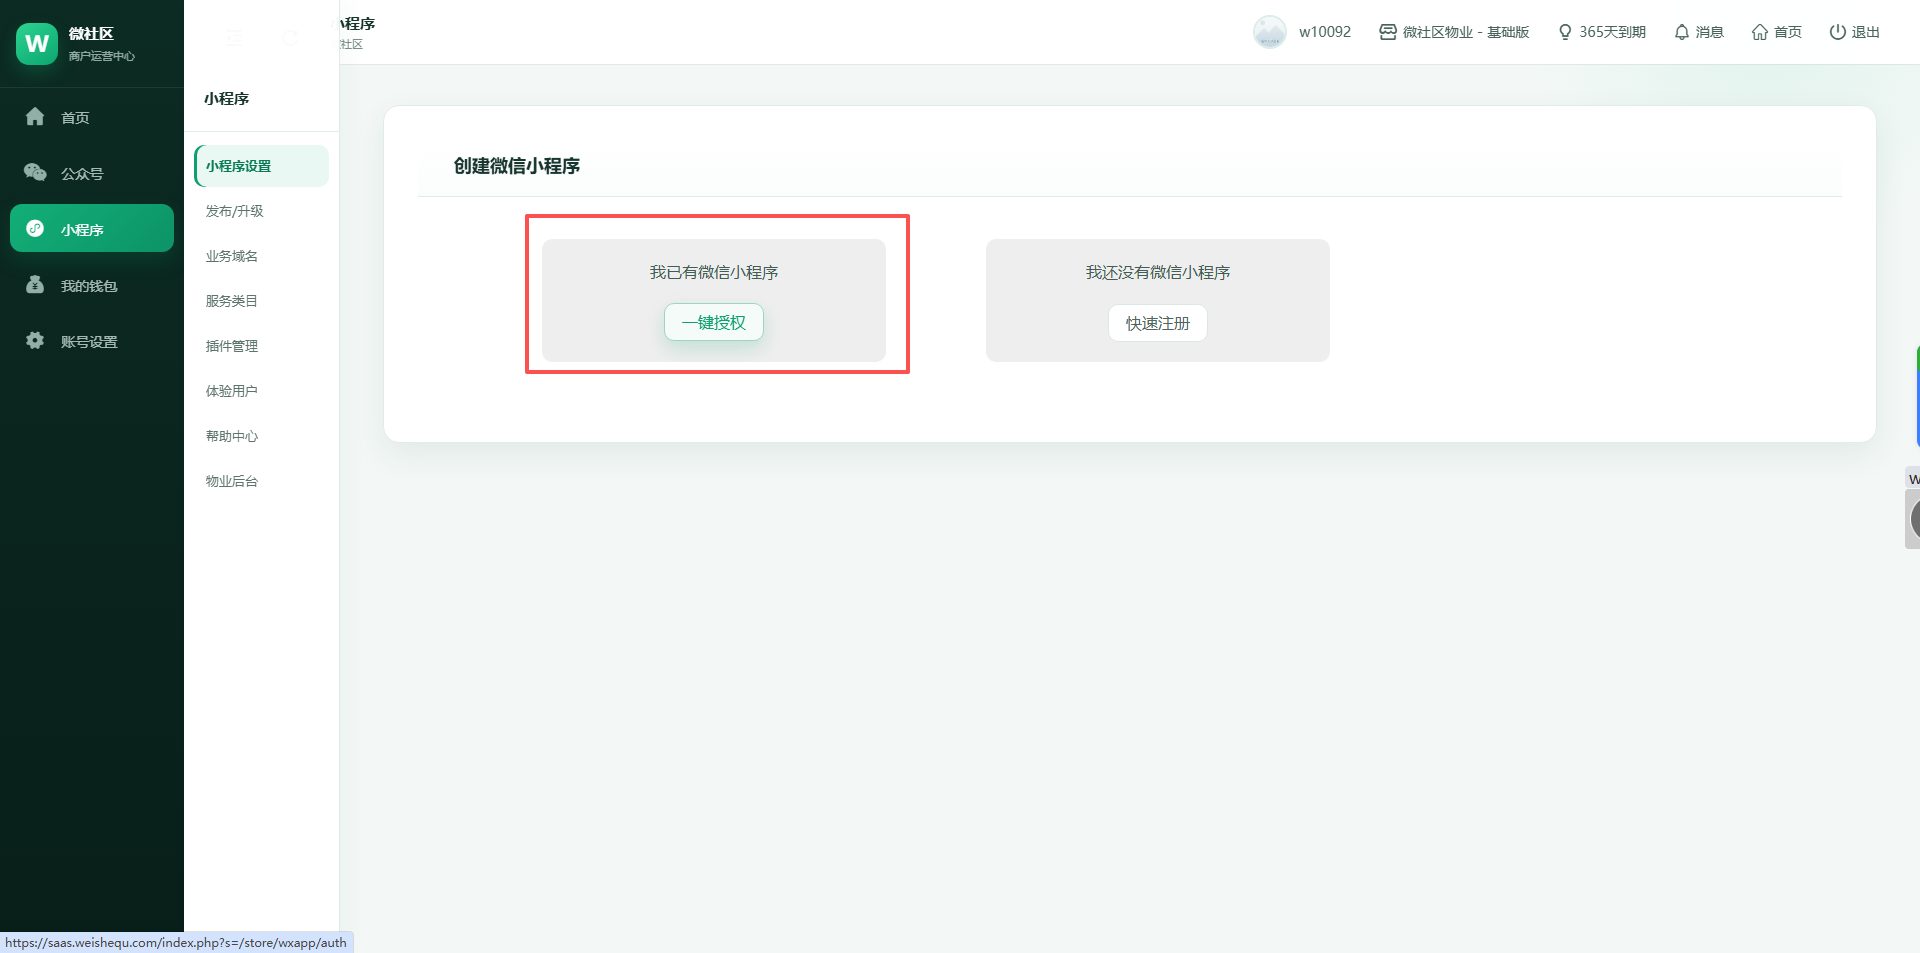Open 业务域名 submenu item

point(261,256)
